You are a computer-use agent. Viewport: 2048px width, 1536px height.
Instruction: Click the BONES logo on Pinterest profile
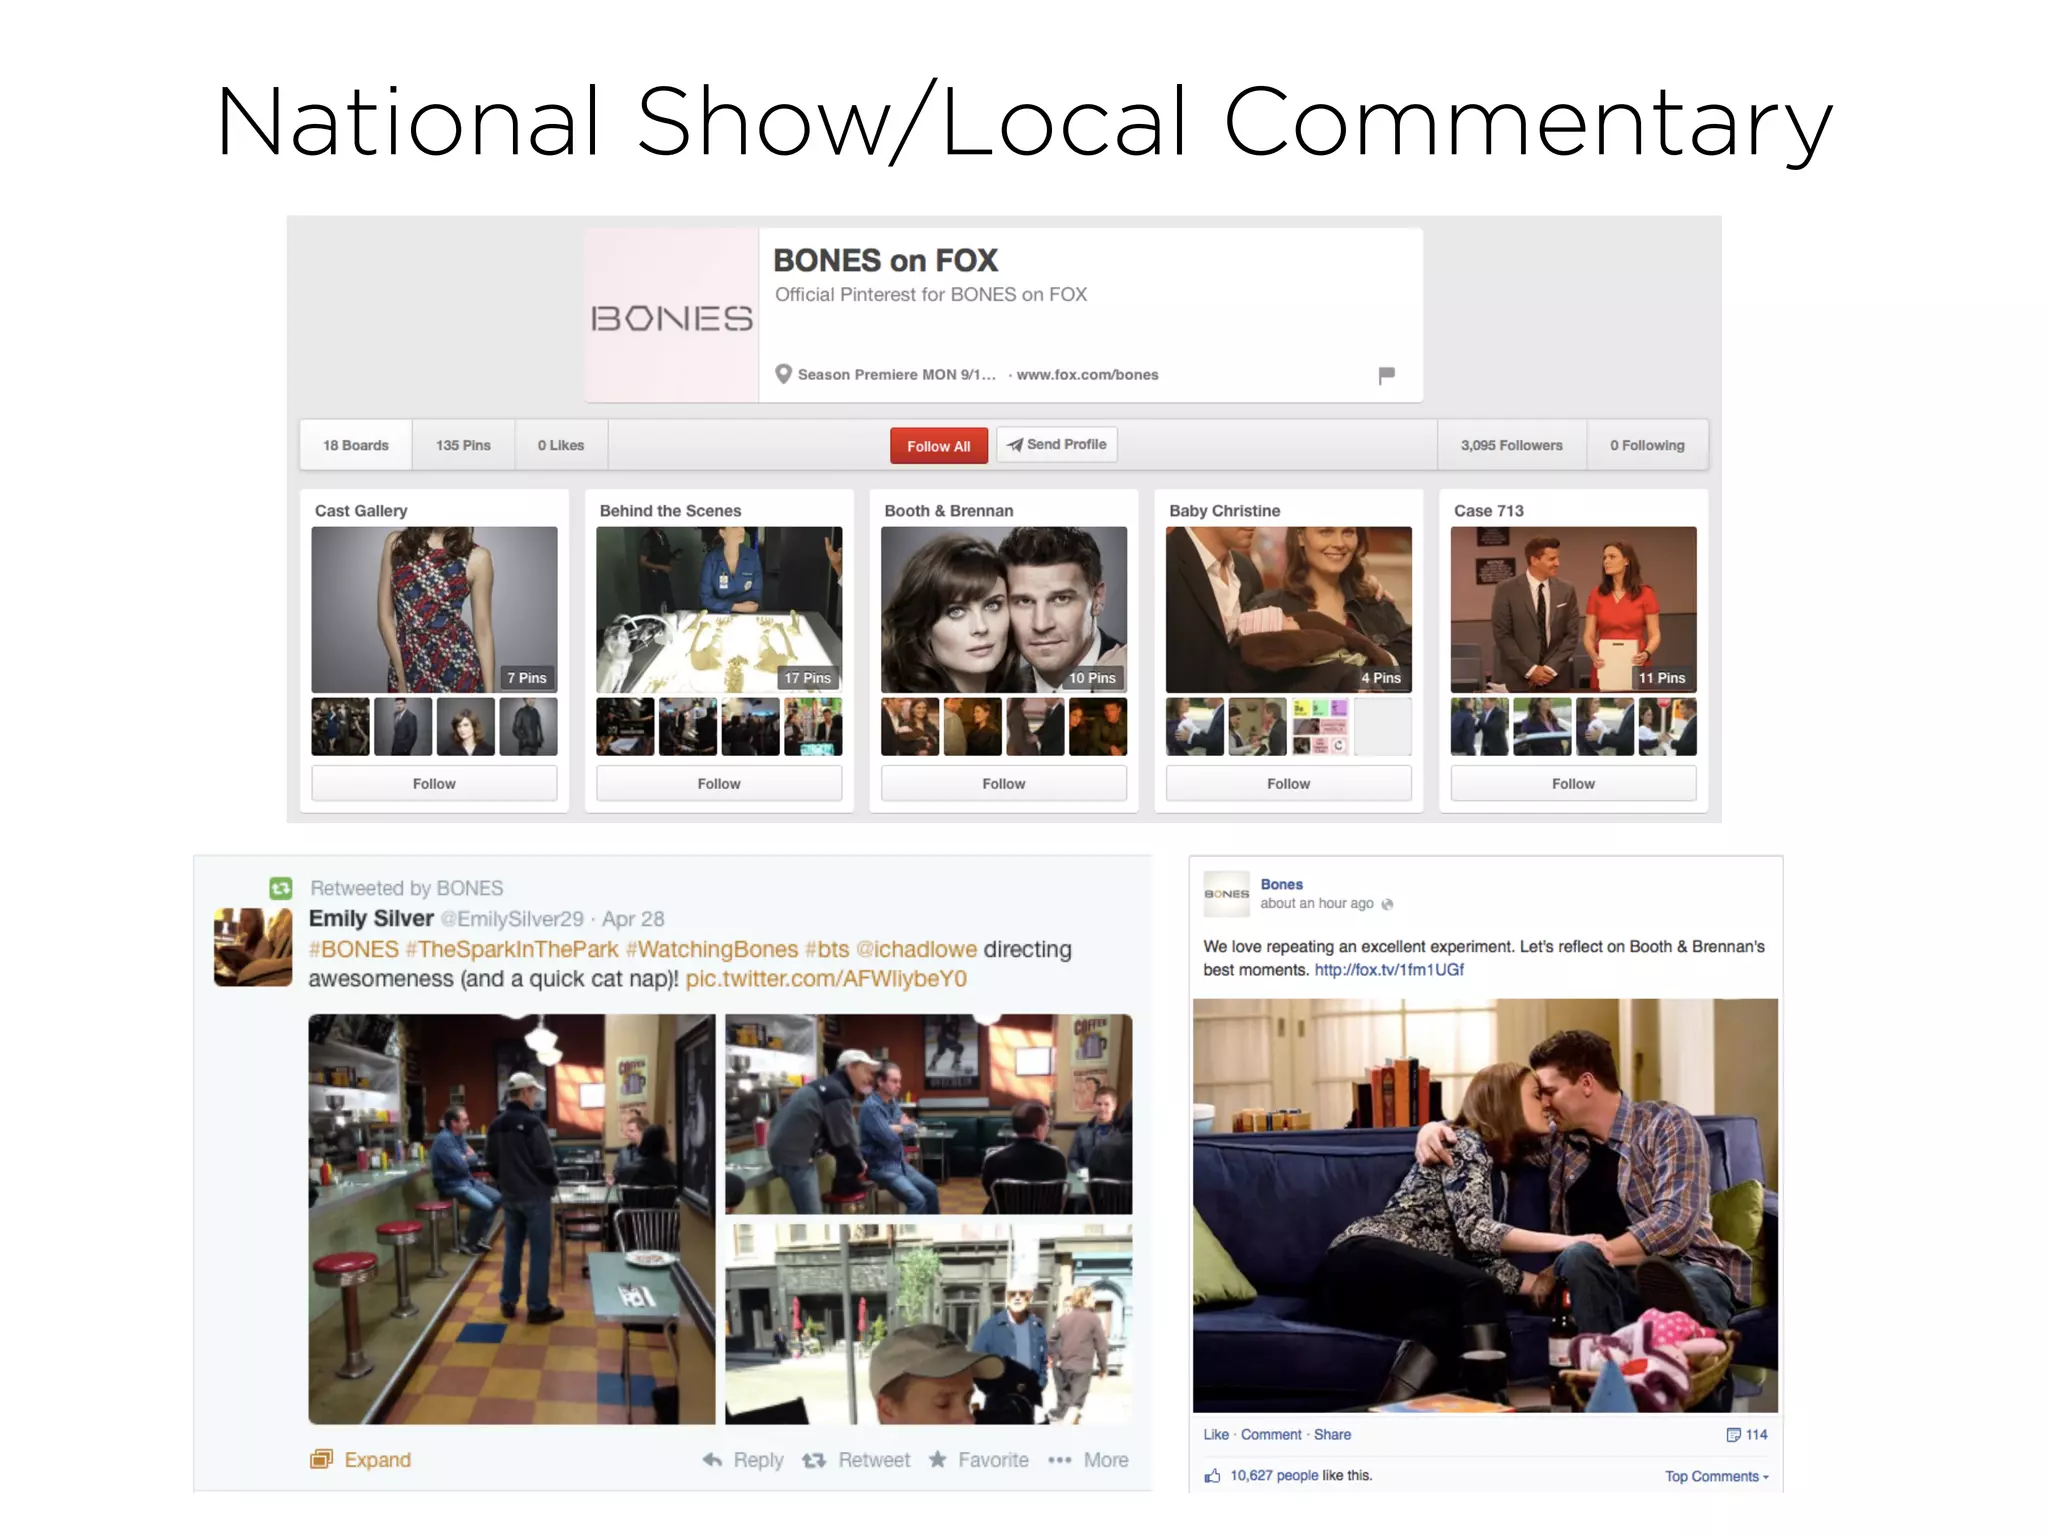coord(672,316)
